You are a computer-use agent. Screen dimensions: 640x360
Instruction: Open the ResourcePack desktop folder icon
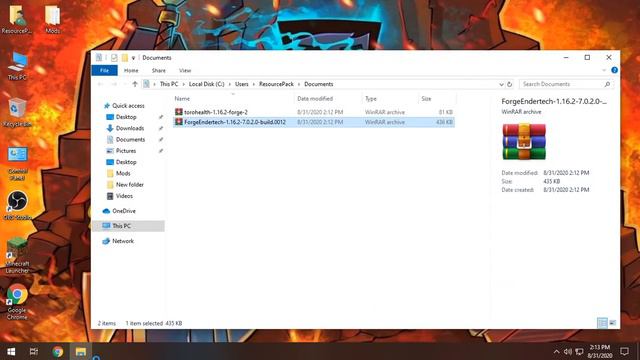tap(17, 18)
